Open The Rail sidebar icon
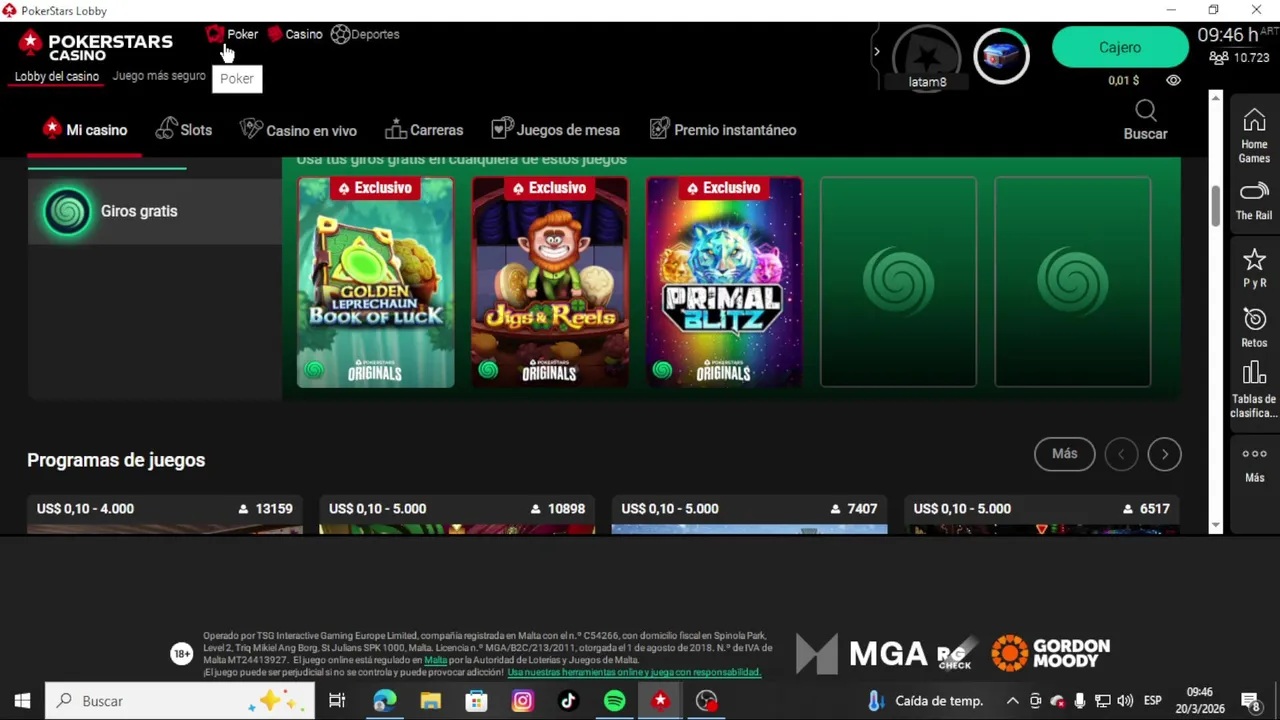The image size is (1280, 720). 1254,201
